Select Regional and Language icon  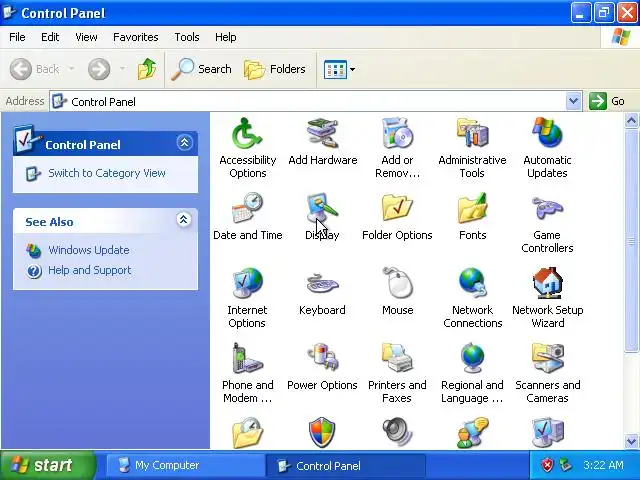472,358
